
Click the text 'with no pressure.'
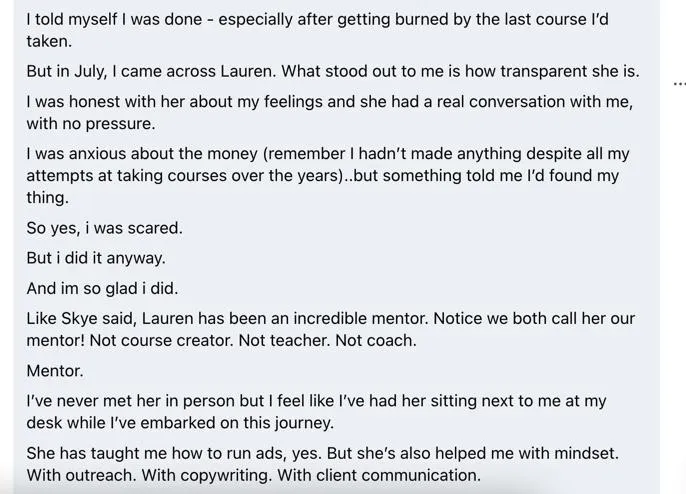click(91, 123)
